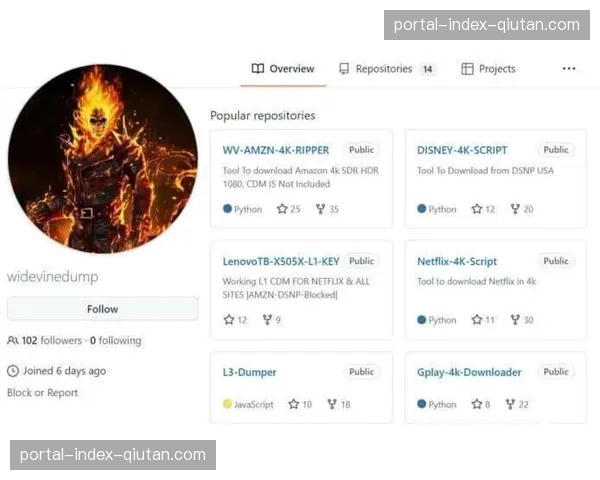Click the widevinedump username
Image resolution: width=600 pixels, height=480 pixels.
point(52,276)
